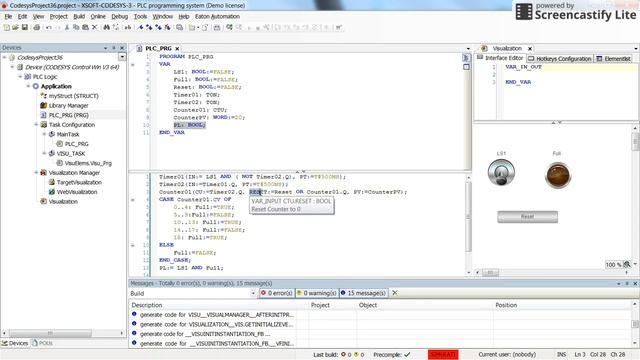Fold the VAR block in declaration editor
The height and width of the screenshot is (360, 640).
pyautogui.click(x=133, y=64)
